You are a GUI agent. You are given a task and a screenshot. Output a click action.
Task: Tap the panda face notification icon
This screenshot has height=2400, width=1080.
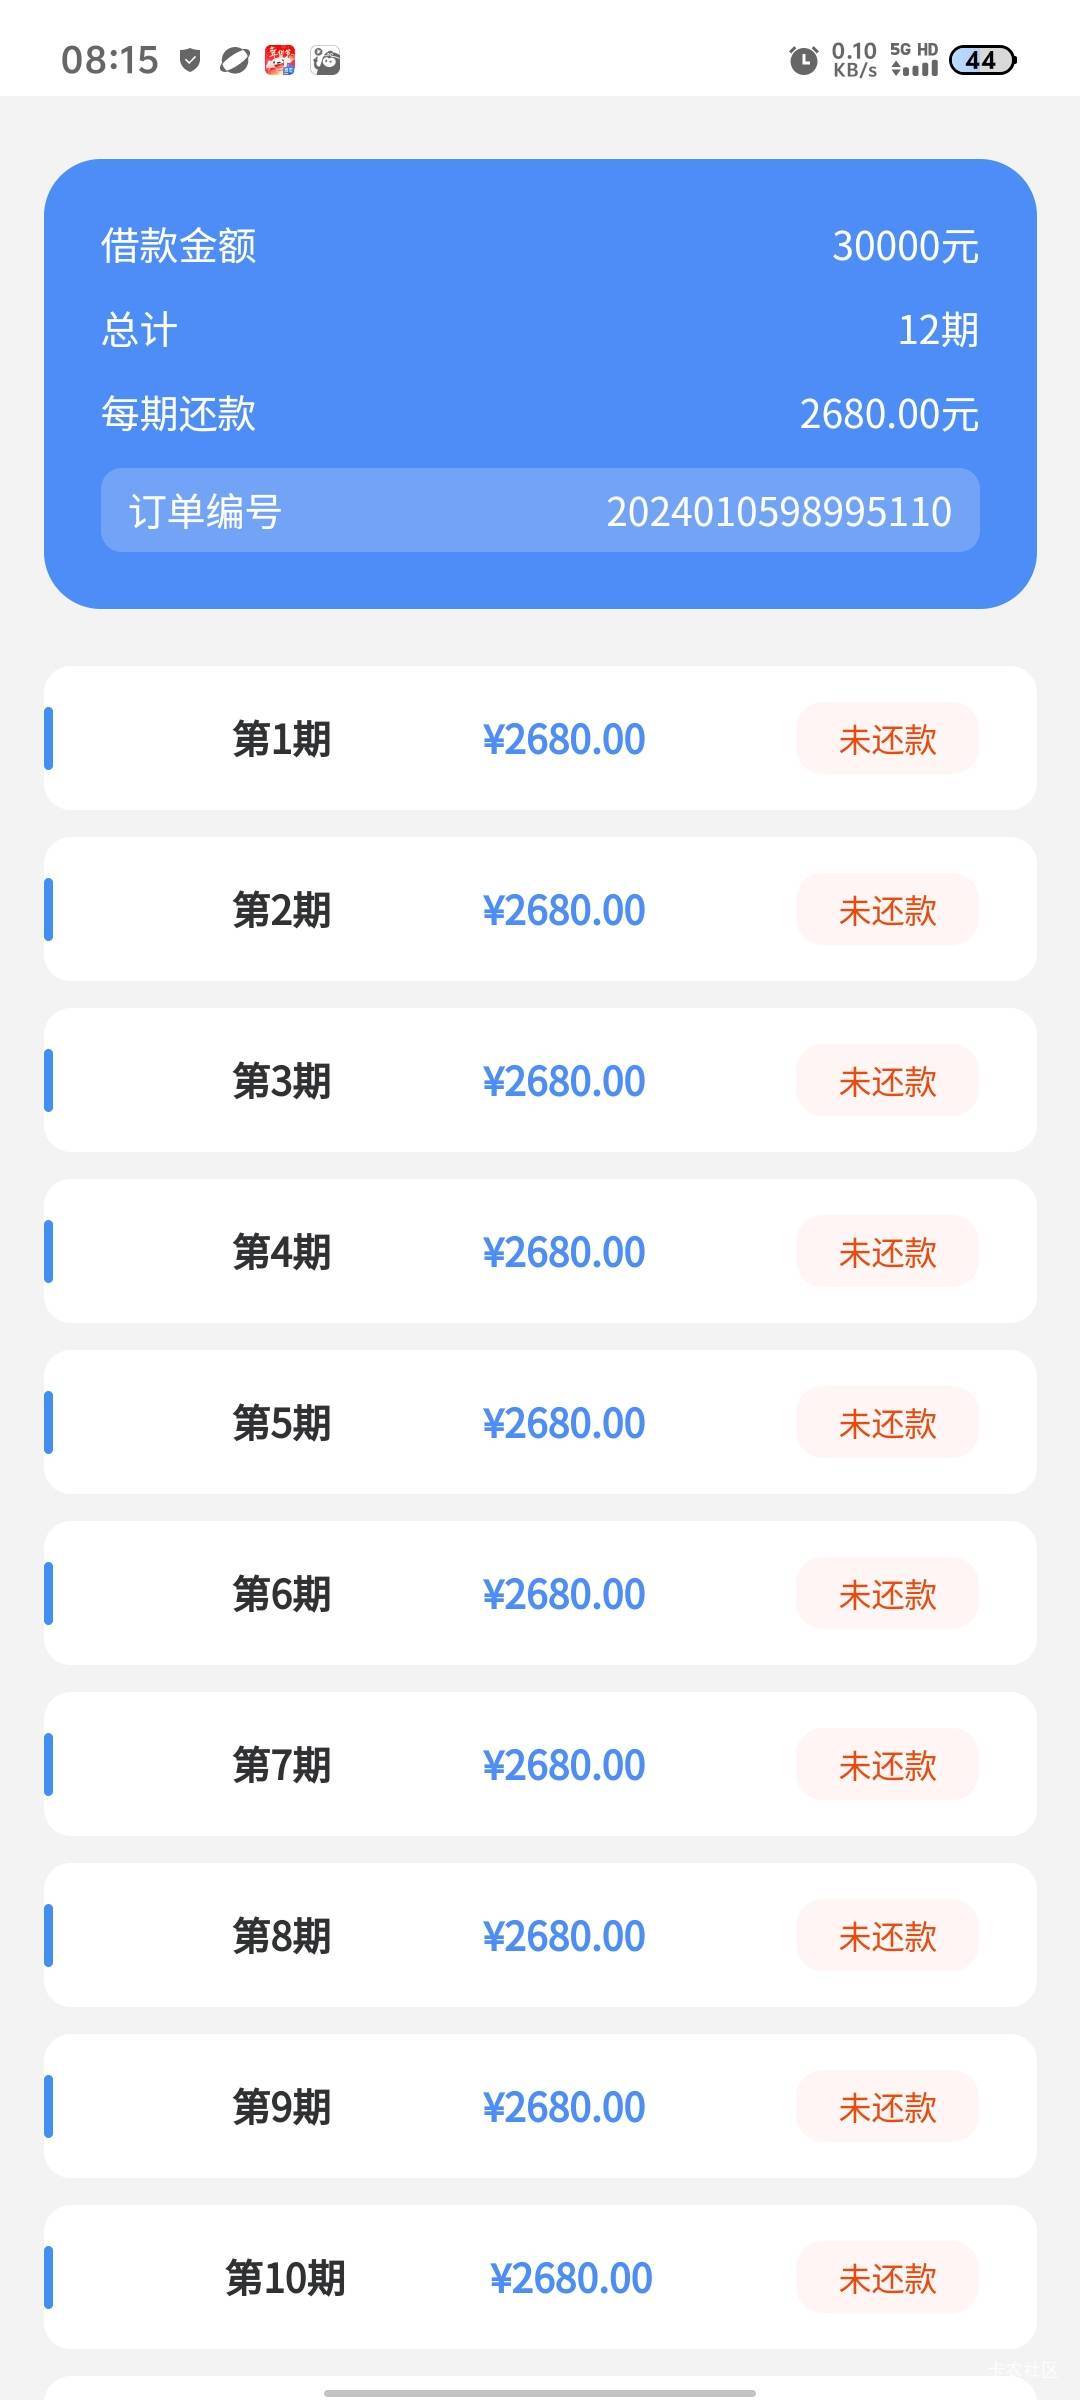tap(326, 60)
